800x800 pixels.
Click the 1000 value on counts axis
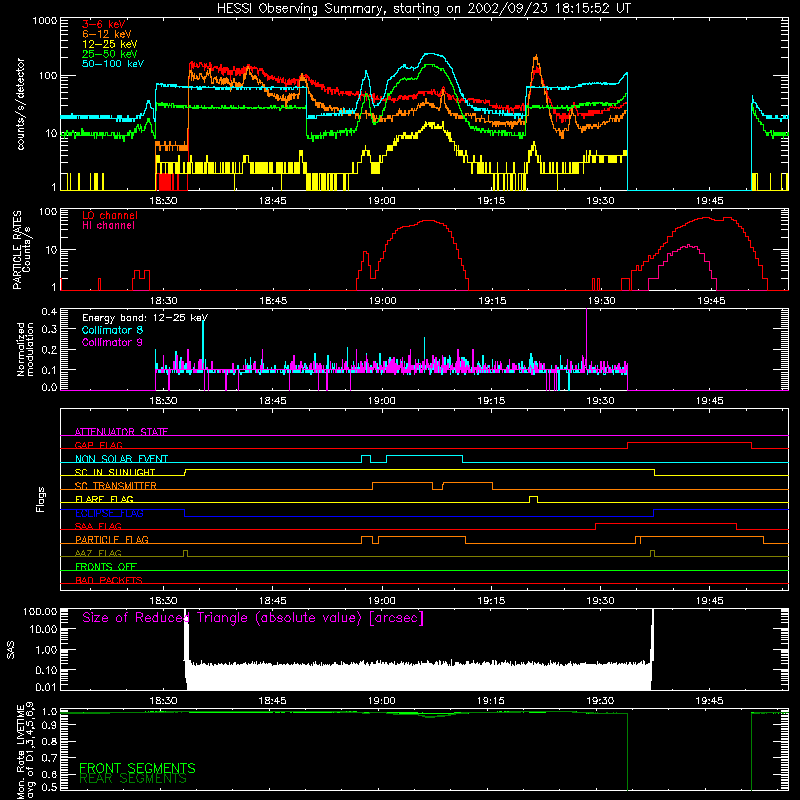[45, 21]
